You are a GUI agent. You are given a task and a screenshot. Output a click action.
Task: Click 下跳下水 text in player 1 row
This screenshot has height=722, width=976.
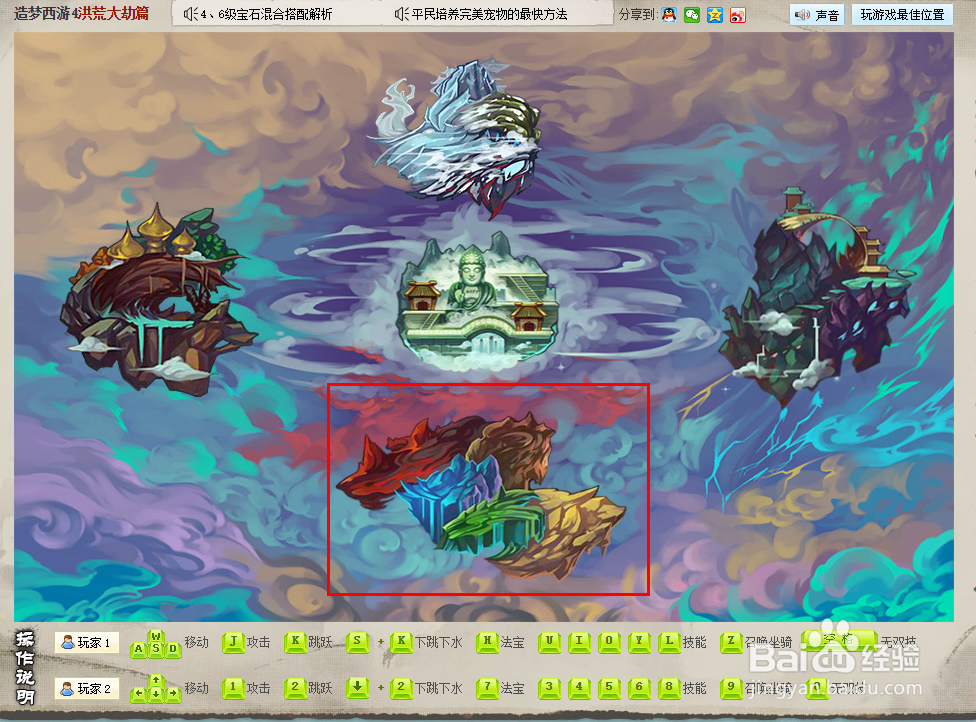(439, 642)
